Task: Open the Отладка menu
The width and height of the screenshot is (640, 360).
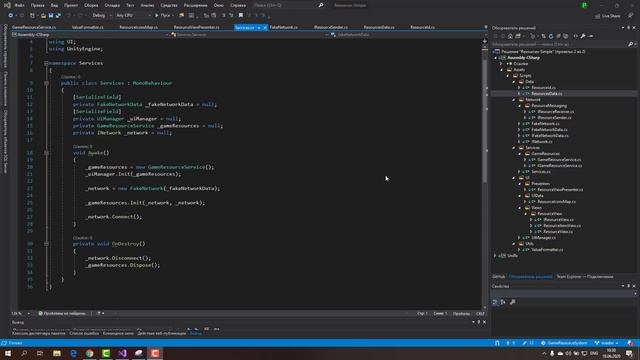Action: pyautogui.click(x=112, y=5)
